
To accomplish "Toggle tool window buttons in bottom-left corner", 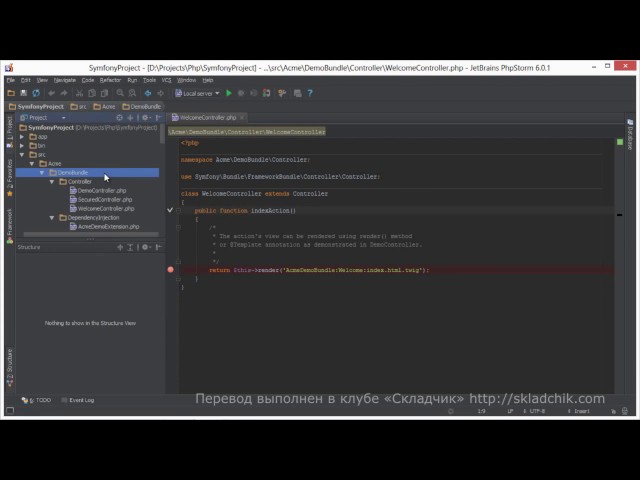I will coord(10,411).
